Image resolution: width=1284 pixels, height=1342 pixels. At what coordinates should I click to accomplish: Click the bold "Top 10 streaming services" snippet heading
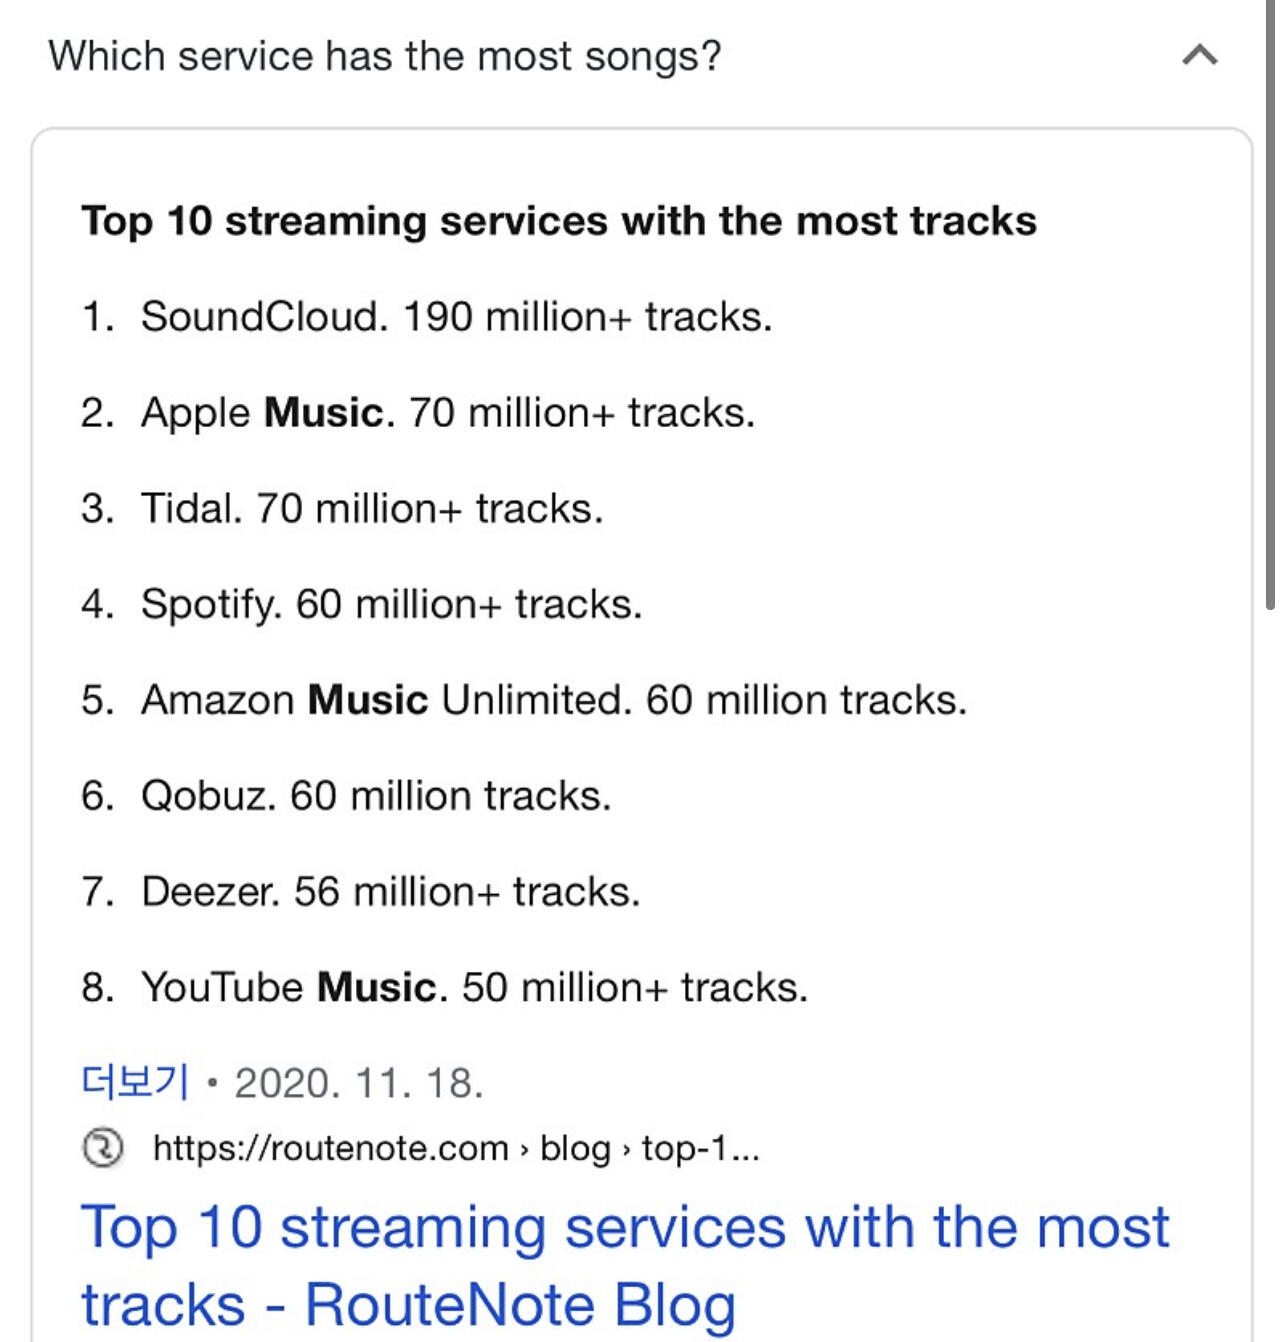[559, 221]
